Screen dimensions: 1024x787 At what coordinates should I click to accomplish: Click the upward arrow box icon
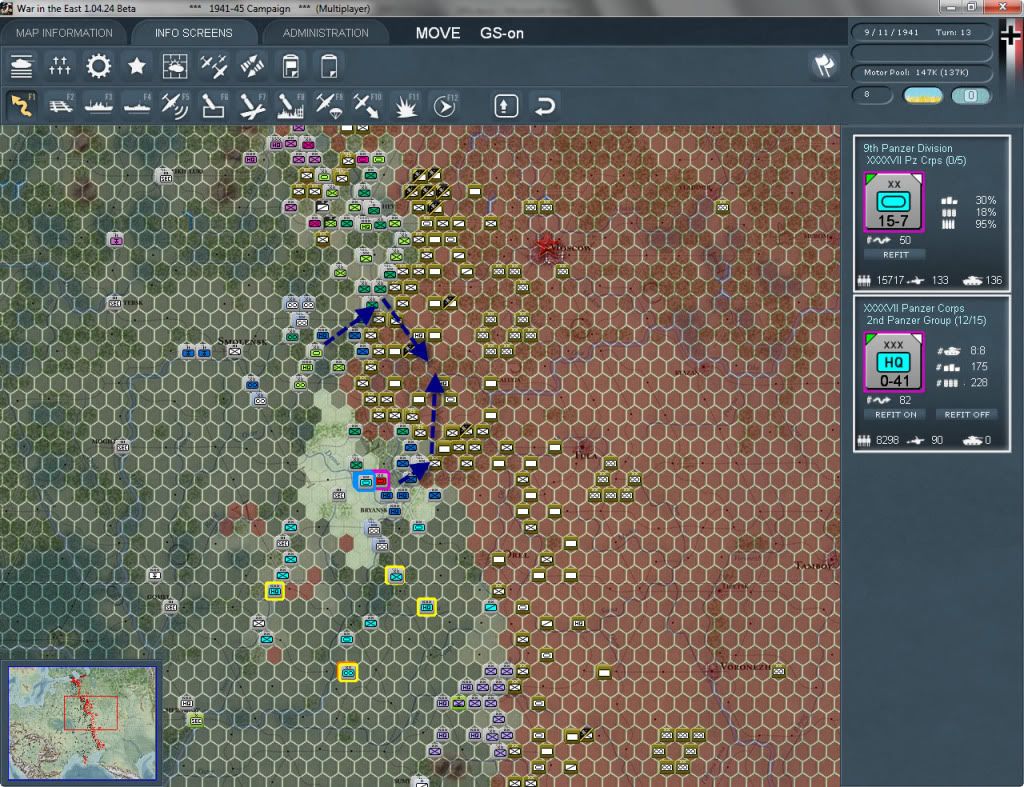coord(506,106)
